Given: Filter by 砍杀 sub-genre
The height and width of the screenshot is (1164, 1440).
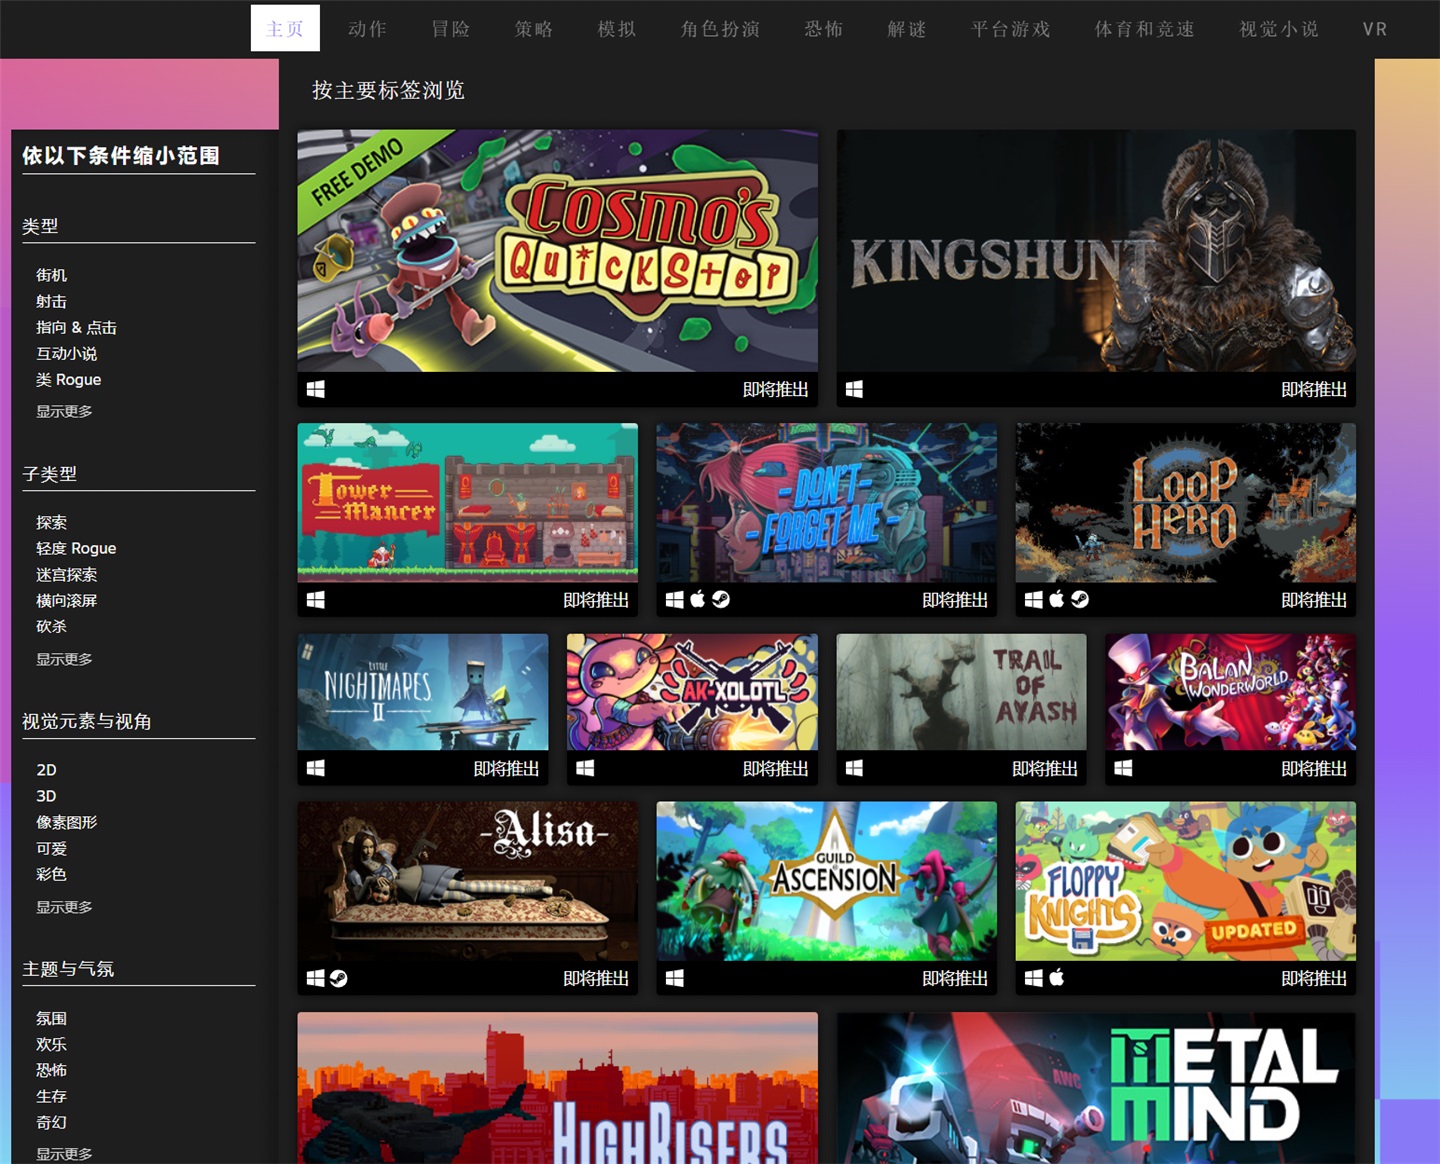Looking at the screenshot, I should point(52,626).
